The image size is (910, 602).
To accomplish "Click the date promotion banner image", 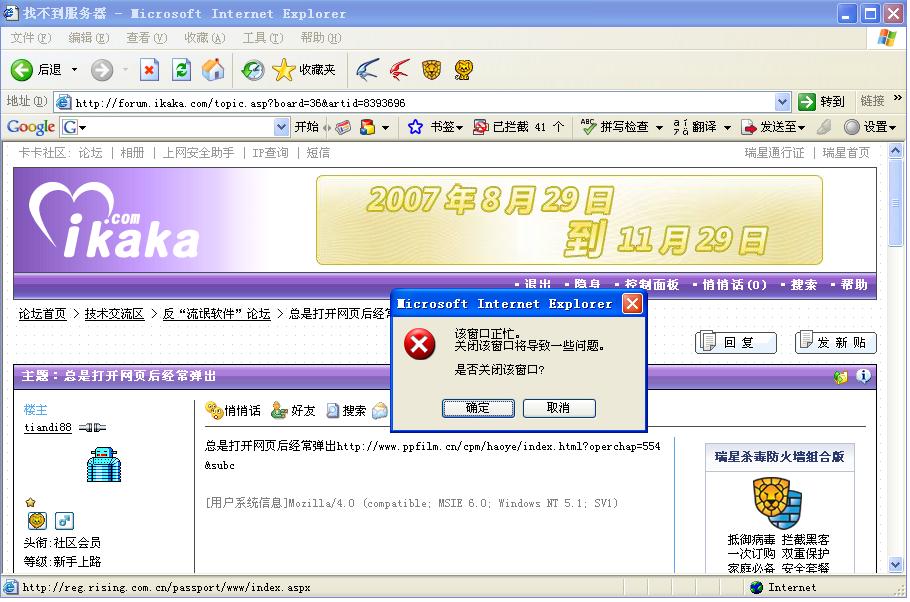I will pos(569,220).
